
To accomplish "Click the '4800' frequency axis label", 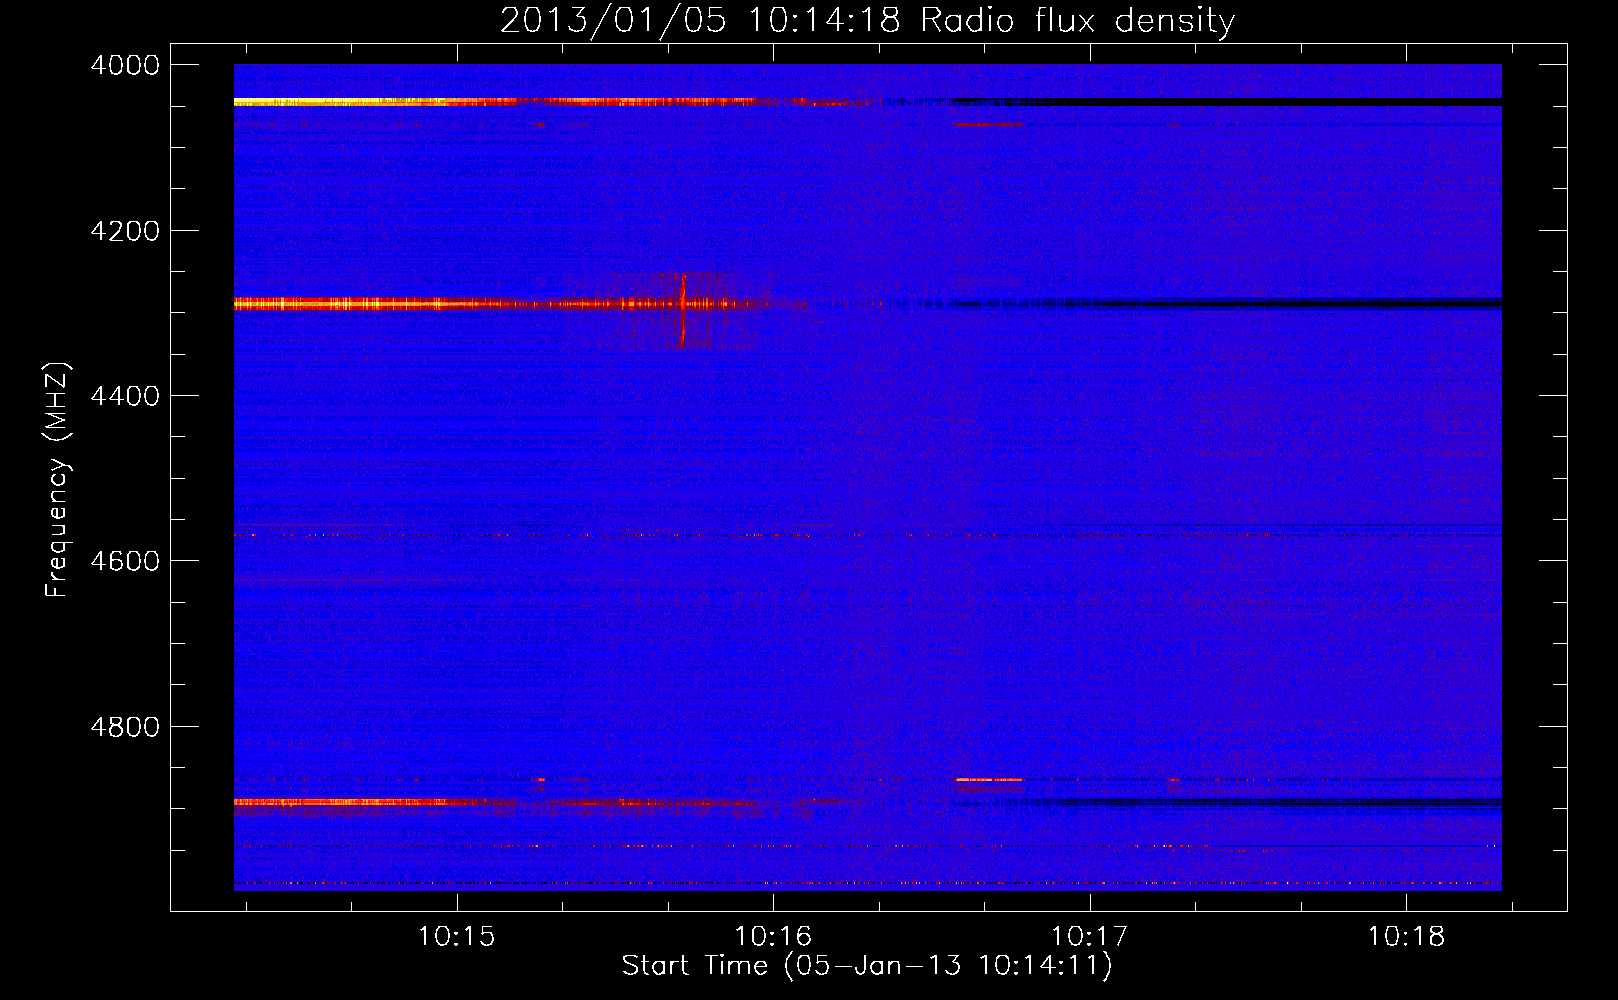I will tap(125, 726).
